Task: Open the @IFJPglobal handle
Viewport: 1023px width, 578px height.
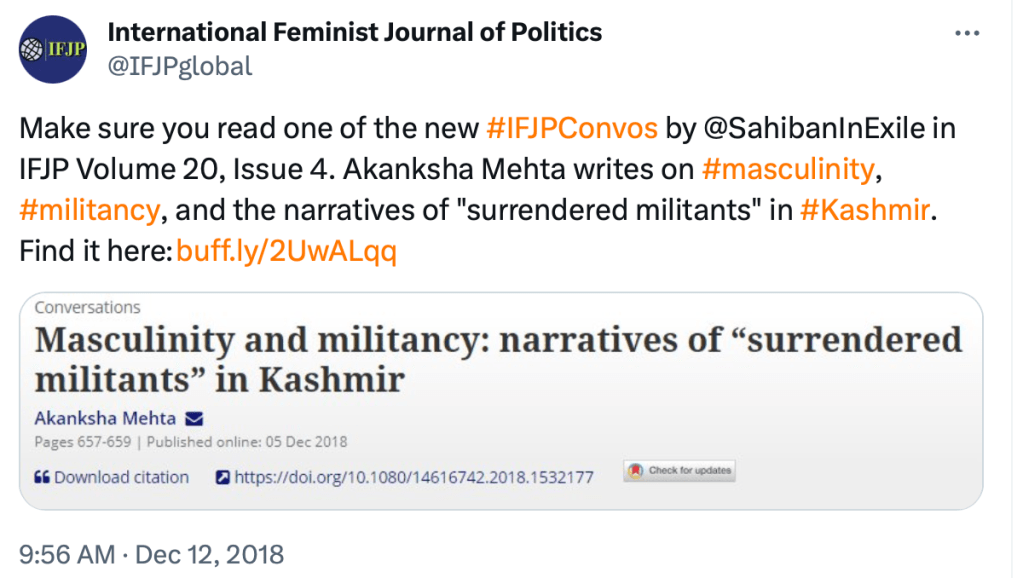Action: point(180,66)
